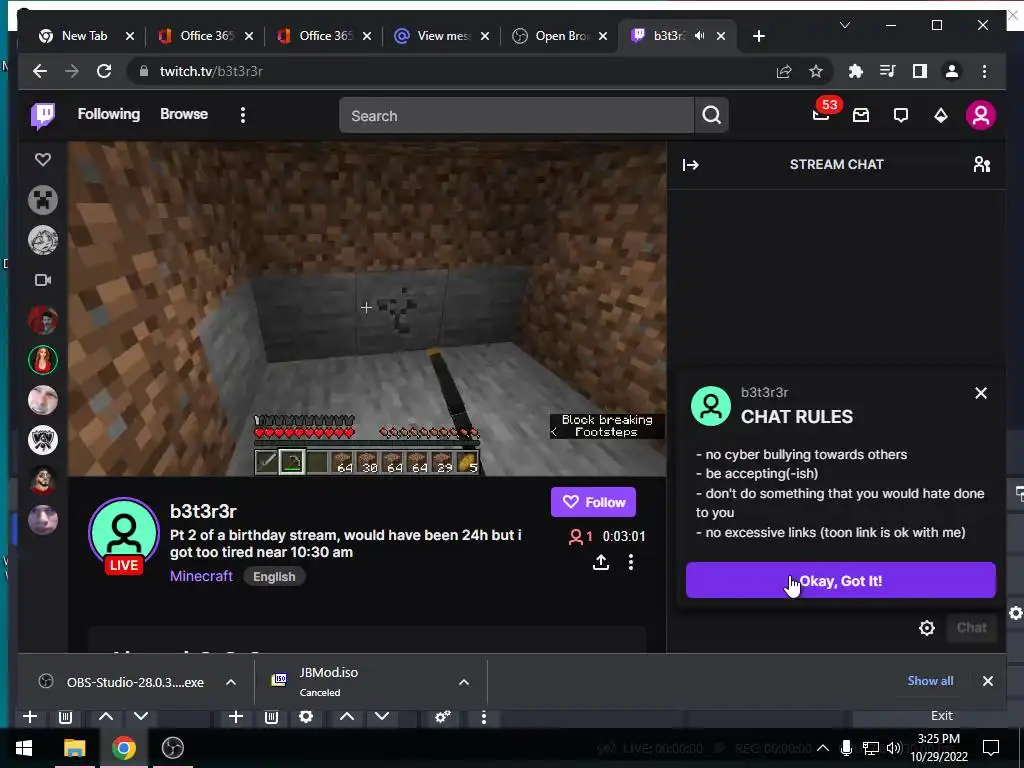This screenshot has height=768, width=1024.
Task: Go back to previous page
Action: tap(40, 71)
